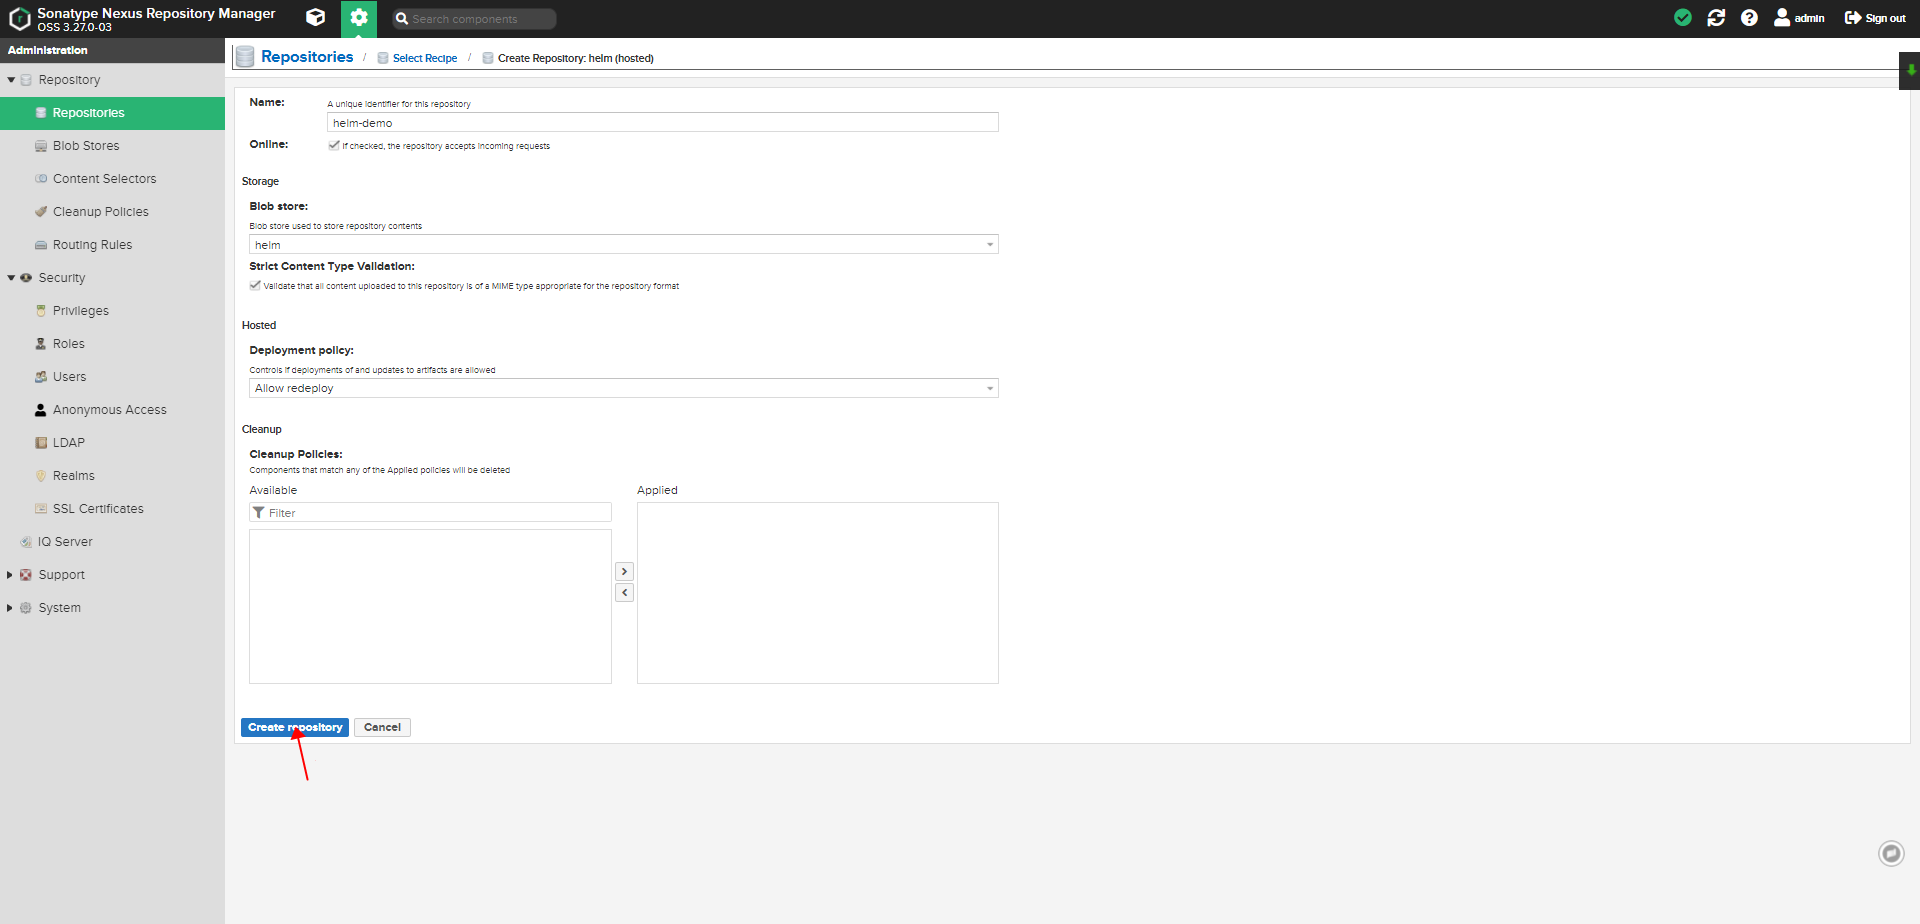1920x924 pixels.
Task: Click the Content Selectors icon
Action: pyautogui.click(x=41, y=179)
